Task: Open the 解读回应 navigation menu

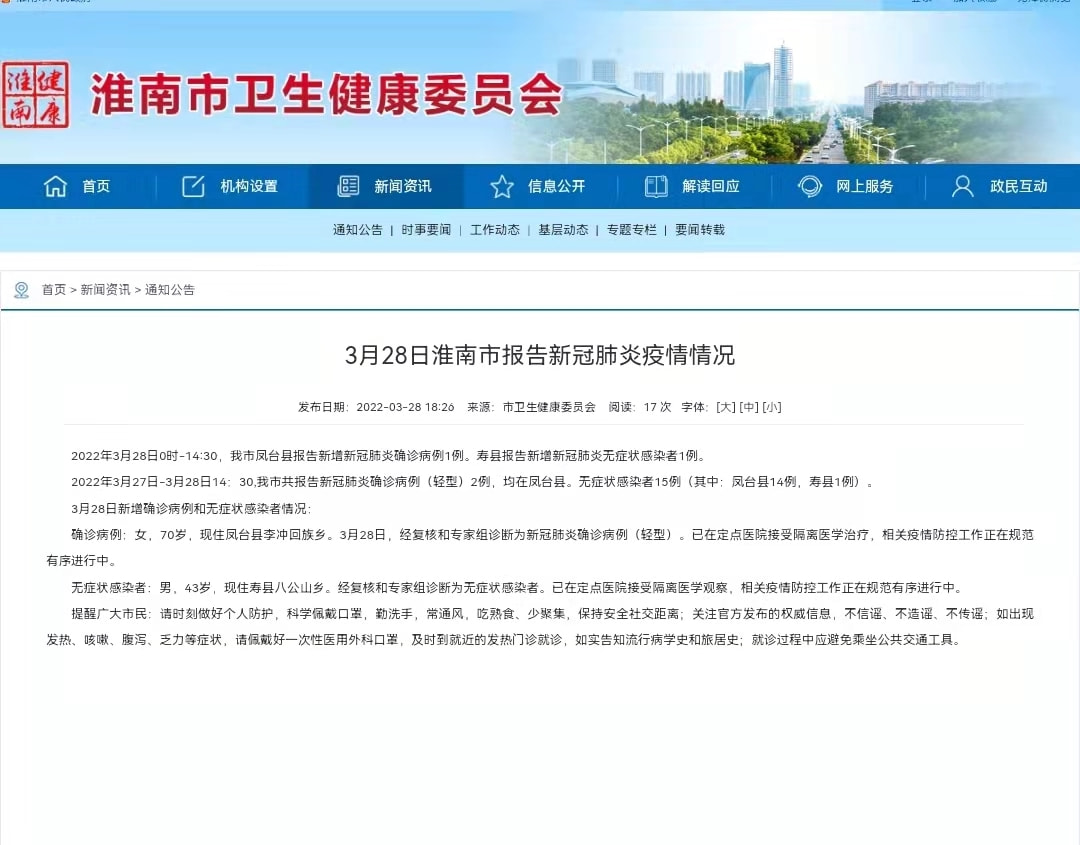Action: coord(711,186)
